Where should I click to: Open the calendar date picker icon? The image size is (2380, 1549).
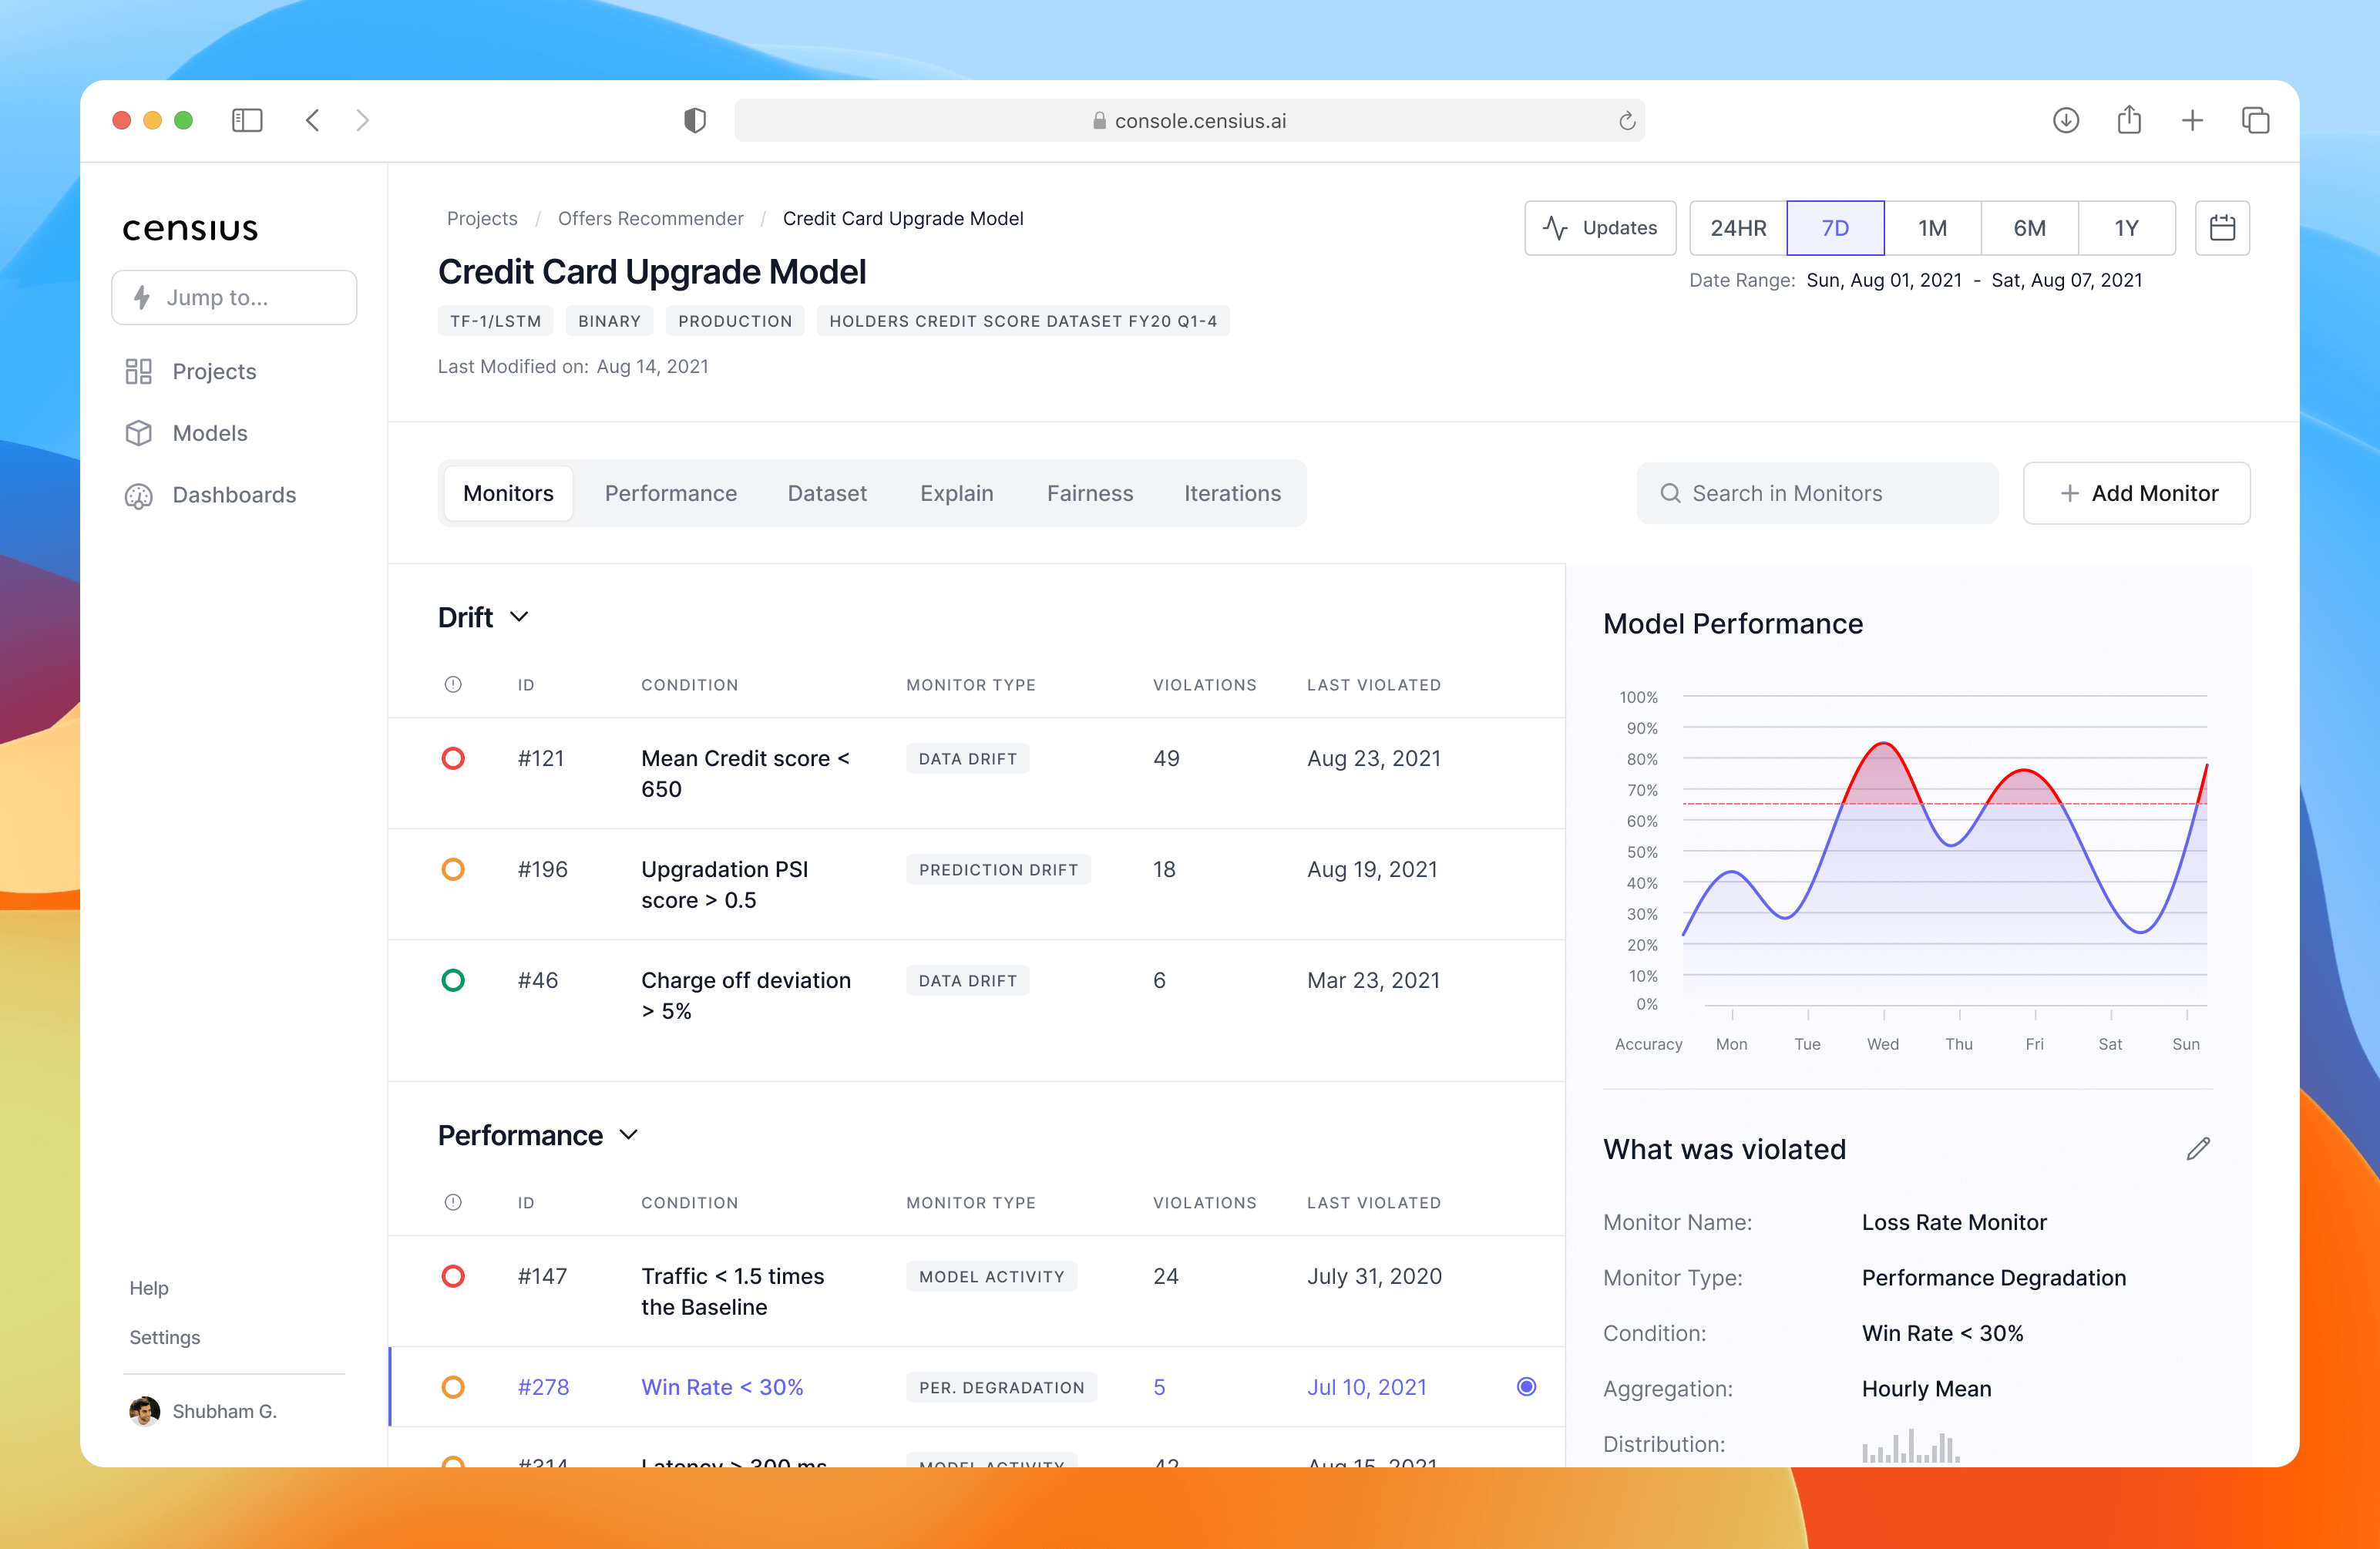pos(2222,228)
